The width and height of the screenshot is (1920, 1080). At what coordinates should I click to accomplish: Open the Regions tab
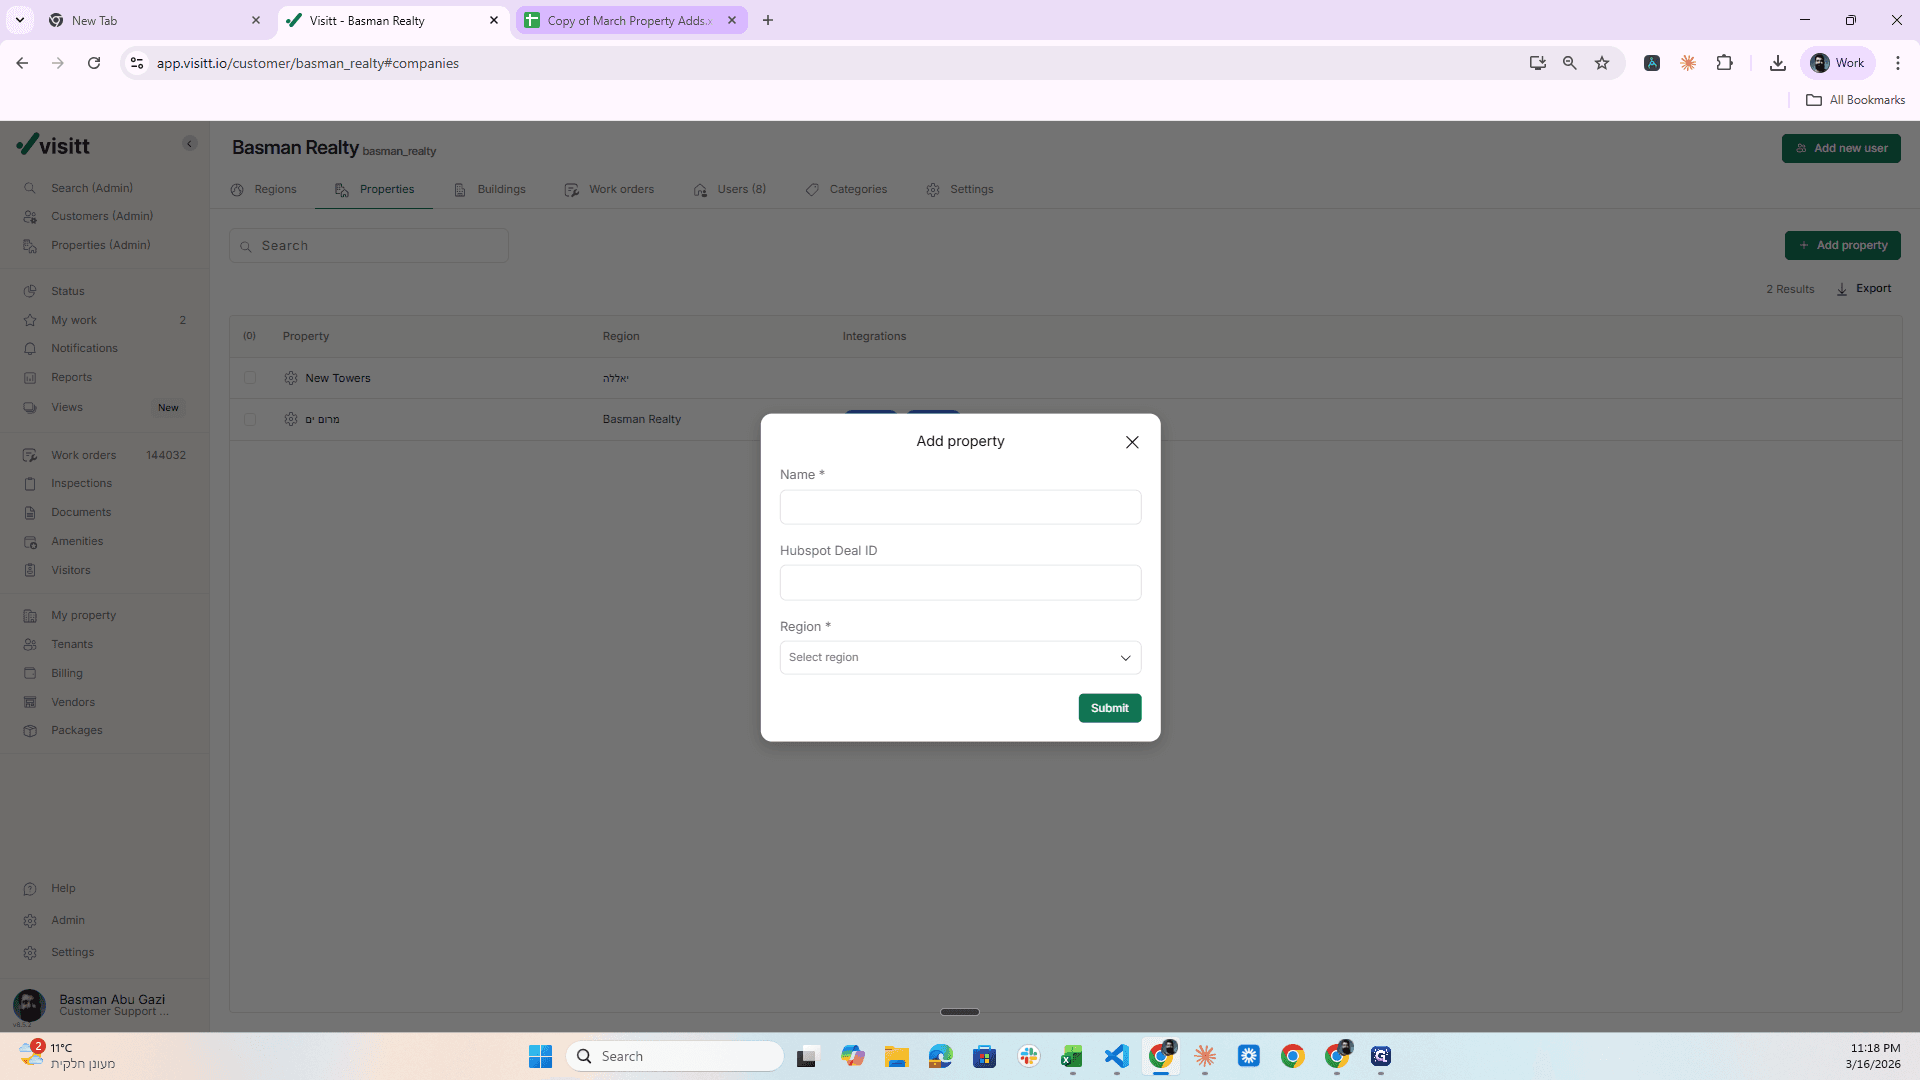point(264,189)
